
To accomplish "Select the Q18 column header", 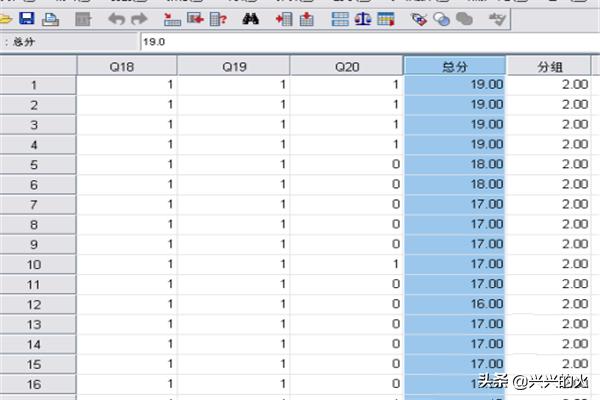I will 127,65.
